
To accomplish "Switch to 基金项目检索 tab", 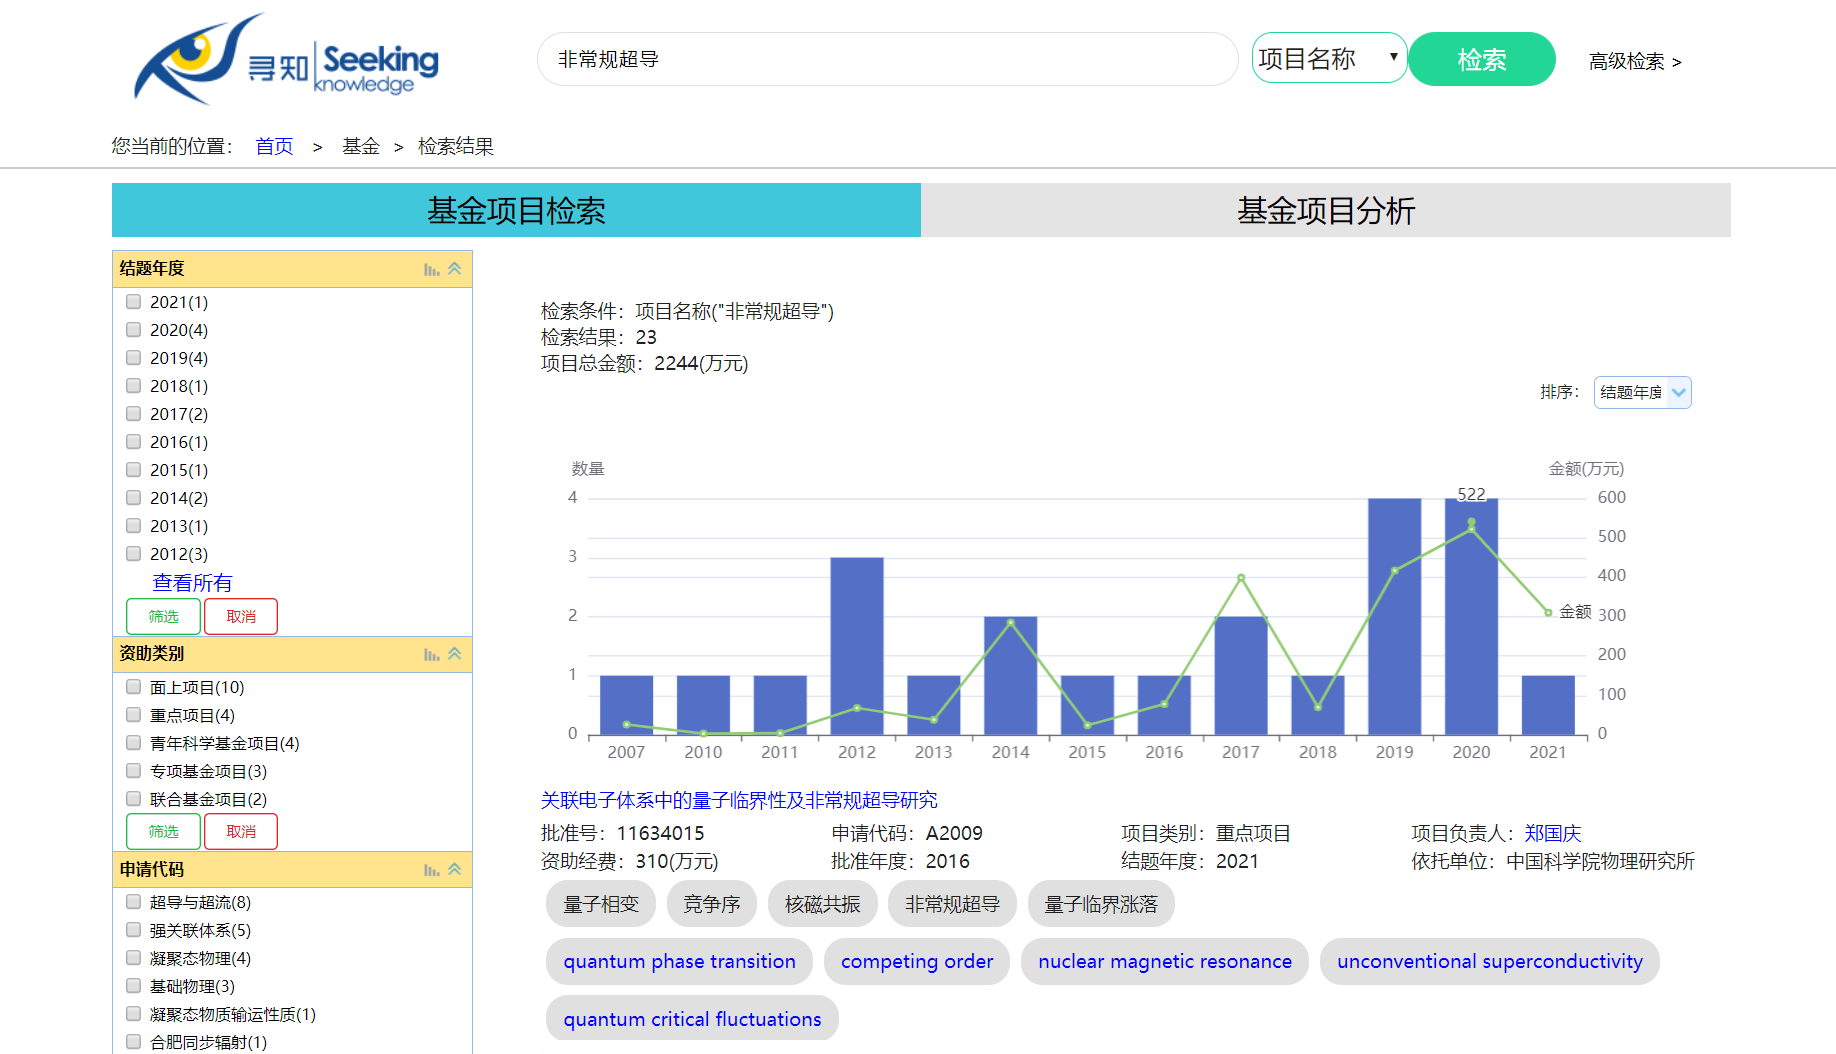I will click(516, 210).
